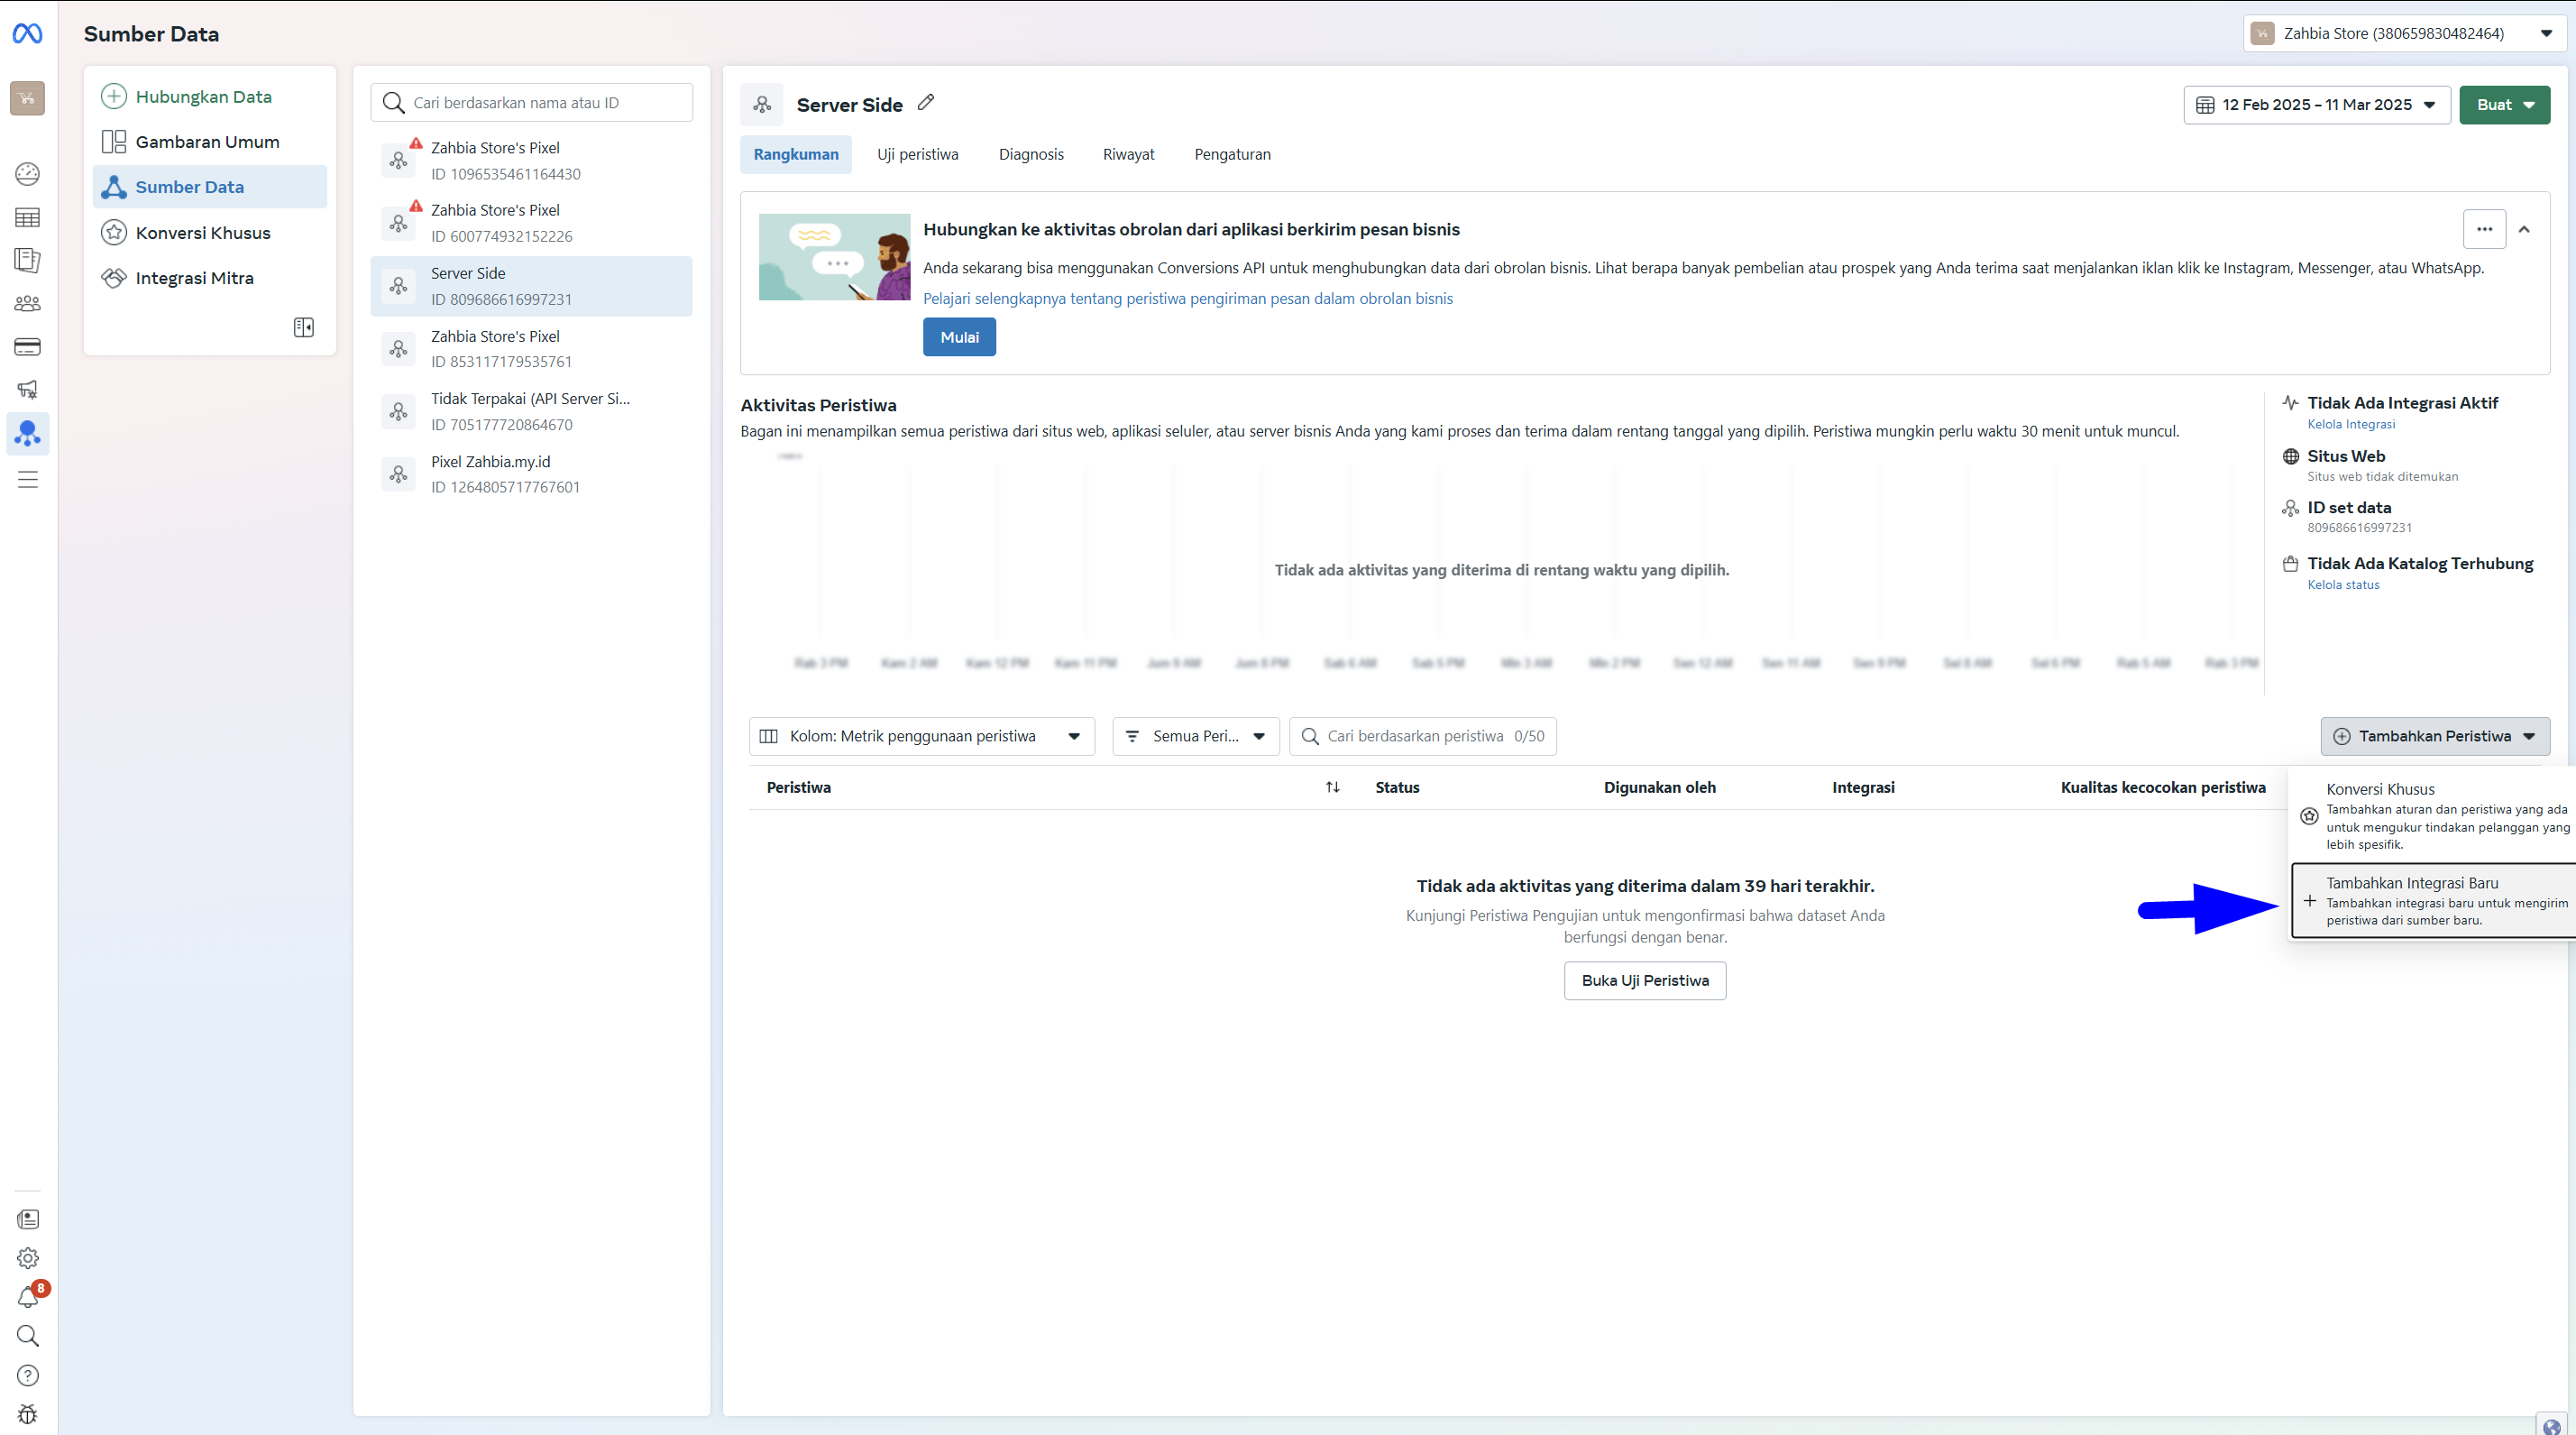This screenshot has height=1435, width=2576.
Task: Switch to the Uji peristiwa tab
Action: (x=918, y=154)
